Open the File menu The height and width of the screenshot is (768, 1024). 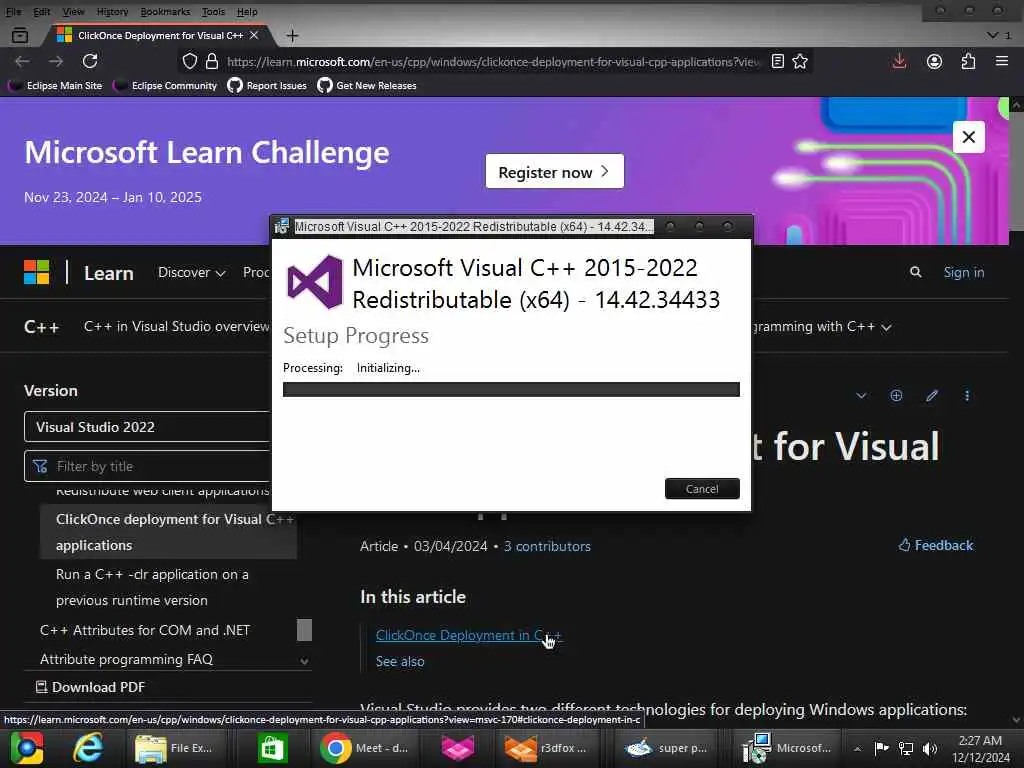click(13, 12)
